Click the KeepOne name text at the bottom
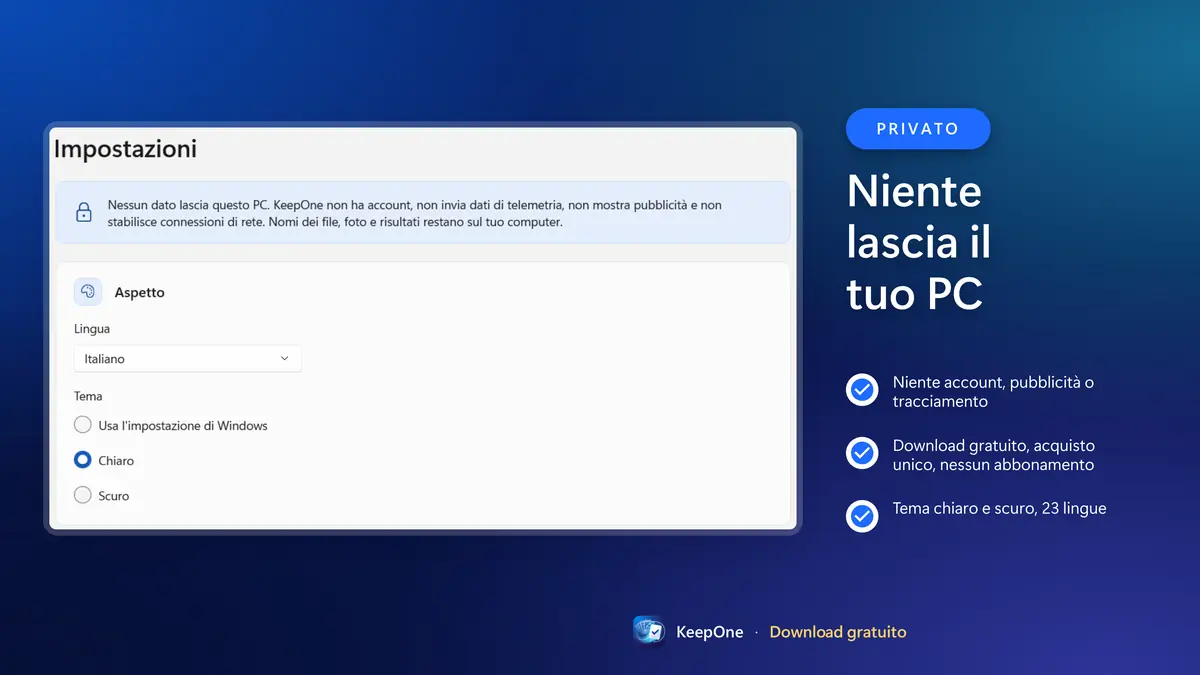1200x675 pixels. pos(710,632)
